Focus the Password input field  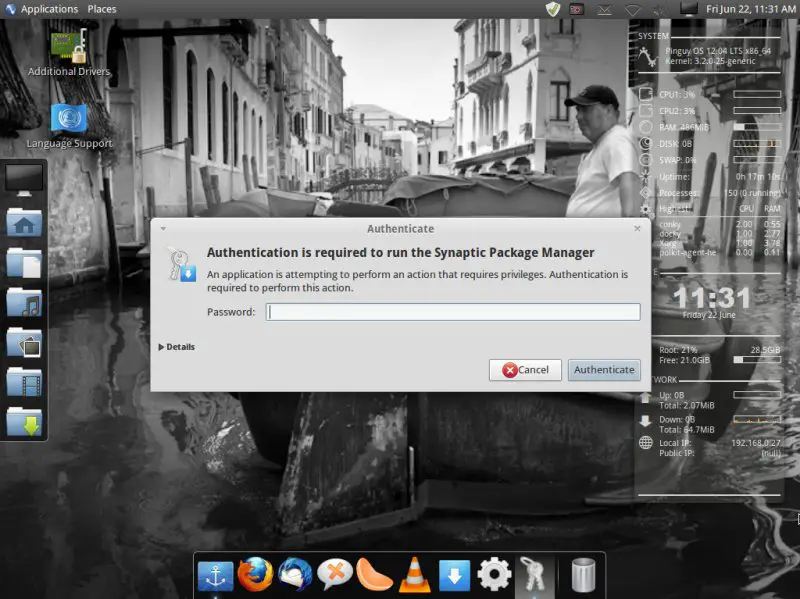coord(453,312)
